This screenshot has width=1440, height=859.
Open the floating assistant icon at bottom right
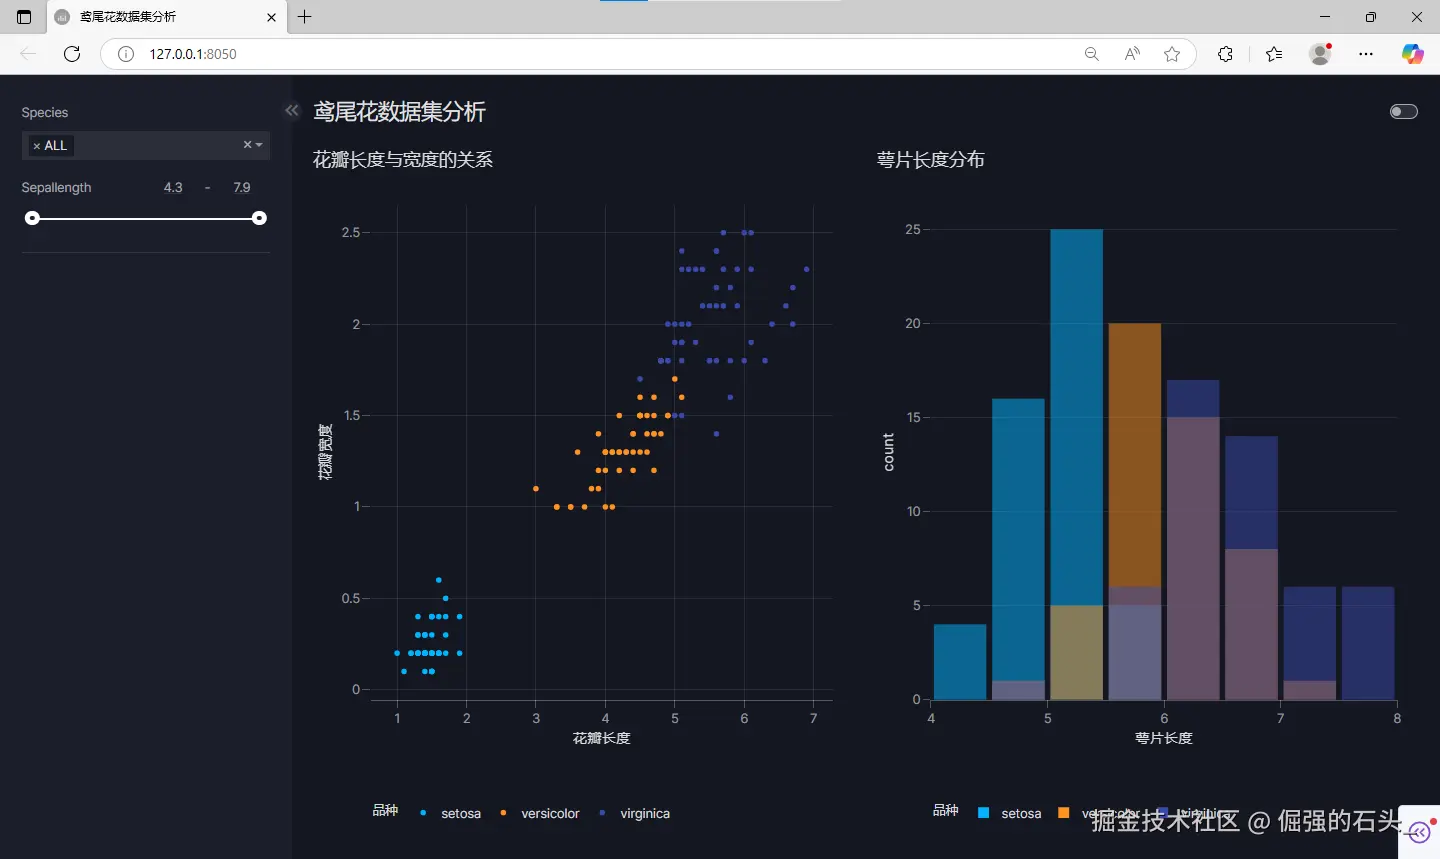(x=1418, y=831)
